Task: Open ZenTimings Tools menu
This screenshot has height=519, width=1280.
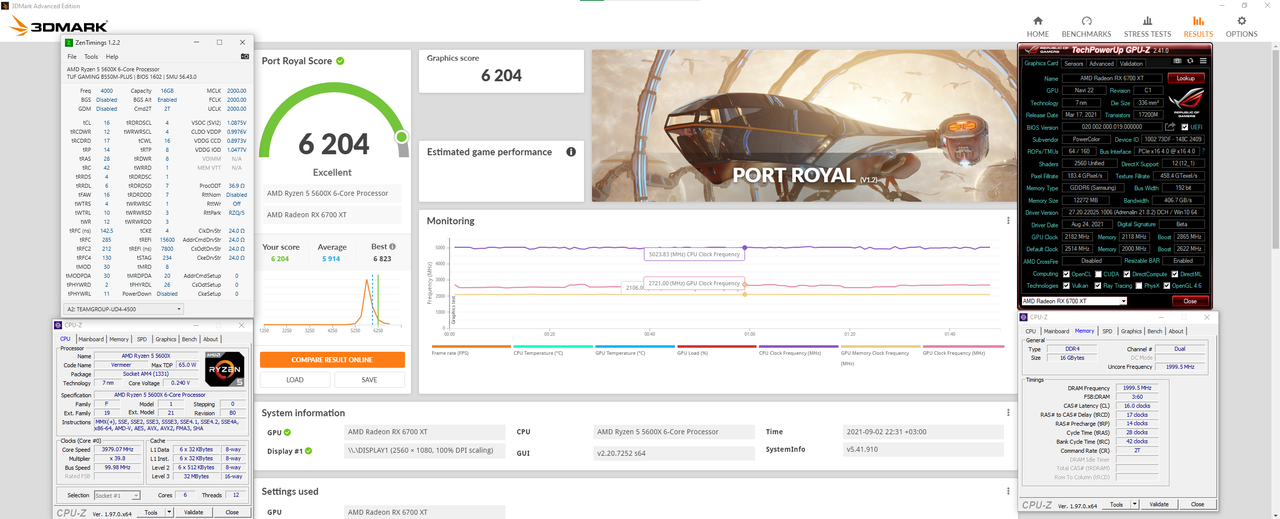Action: click(91, 57)
